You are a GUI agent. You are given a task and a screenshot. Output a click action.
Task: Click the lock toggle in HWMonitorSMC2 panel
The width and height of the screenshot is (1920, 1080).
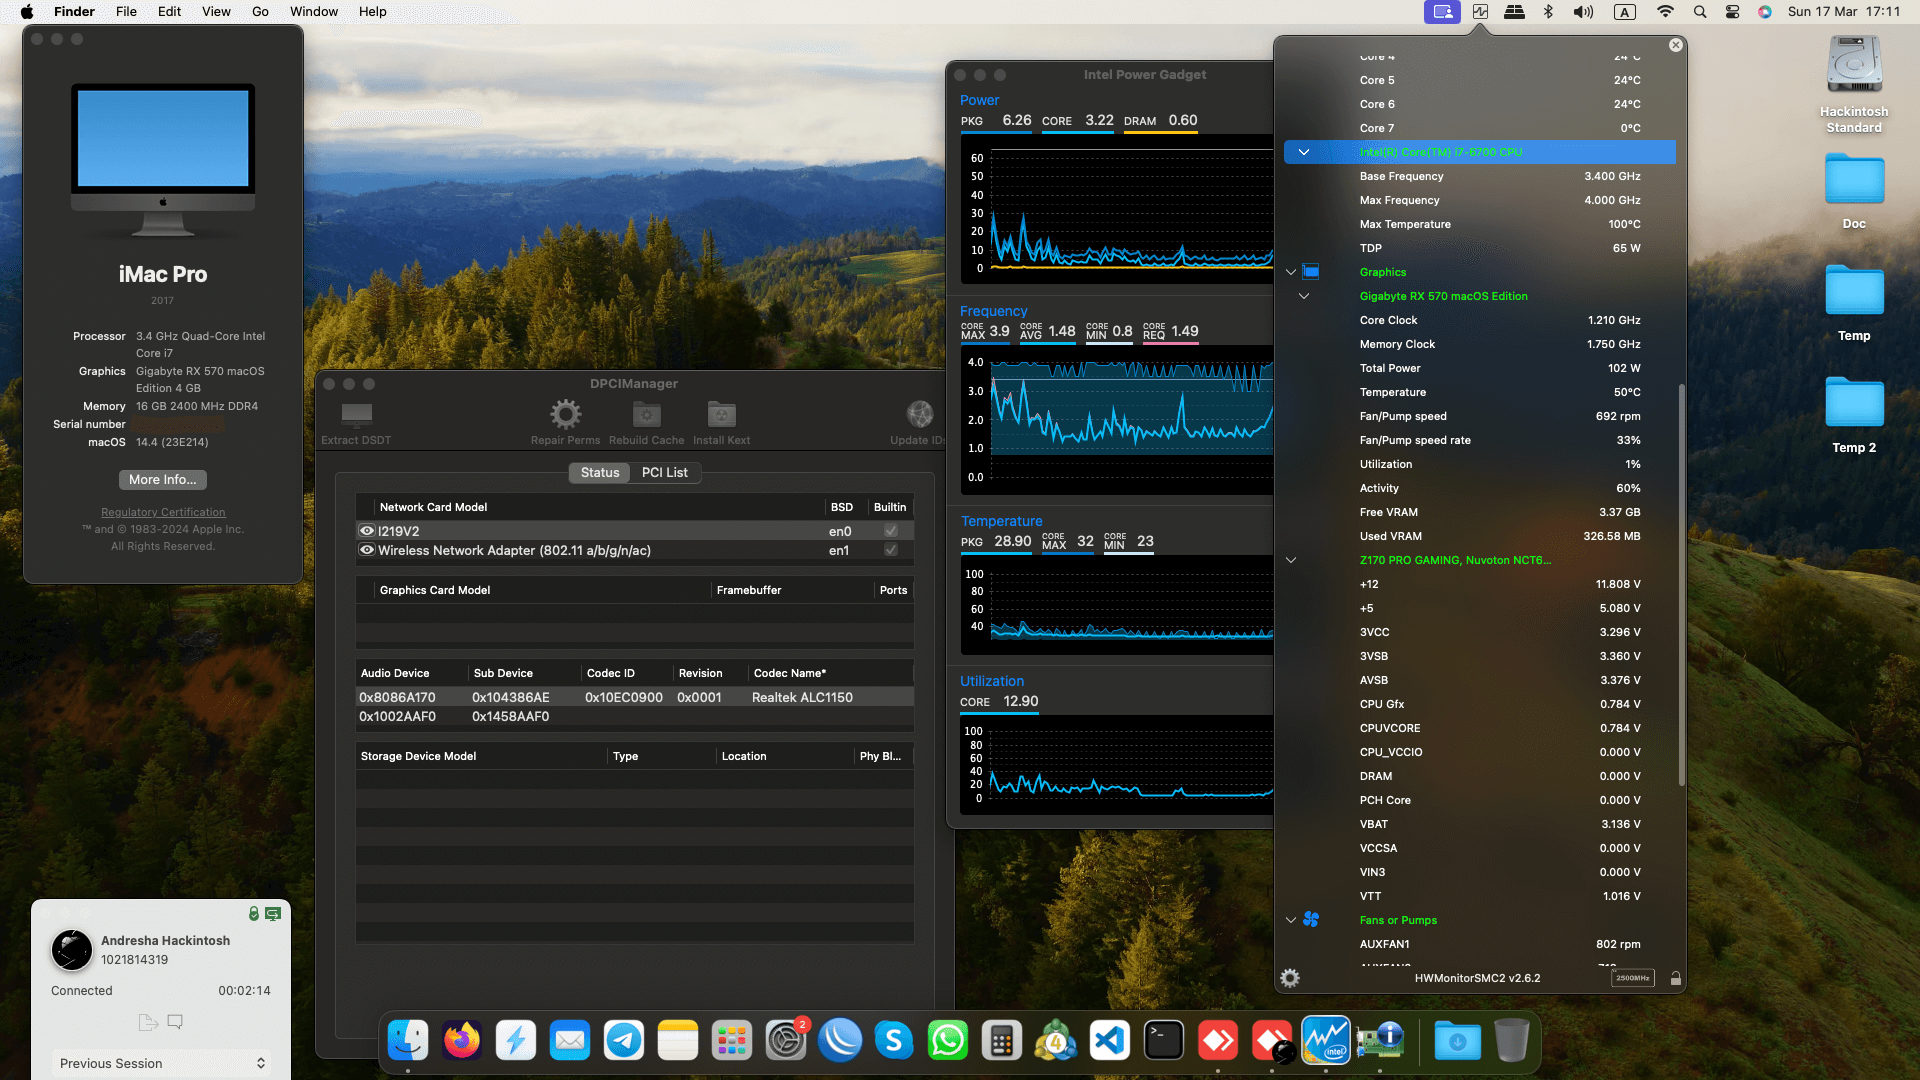(x=1676, y=978)
